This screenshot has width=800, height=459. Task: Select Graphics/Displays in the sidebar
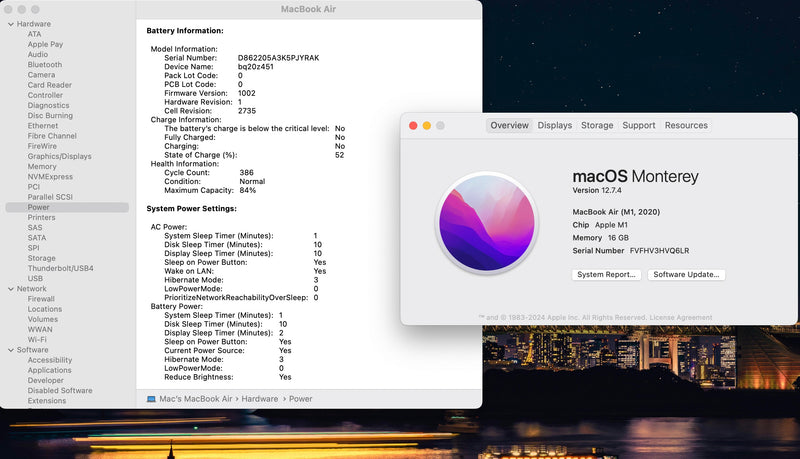pyautogui.click(x=59, y=156)
